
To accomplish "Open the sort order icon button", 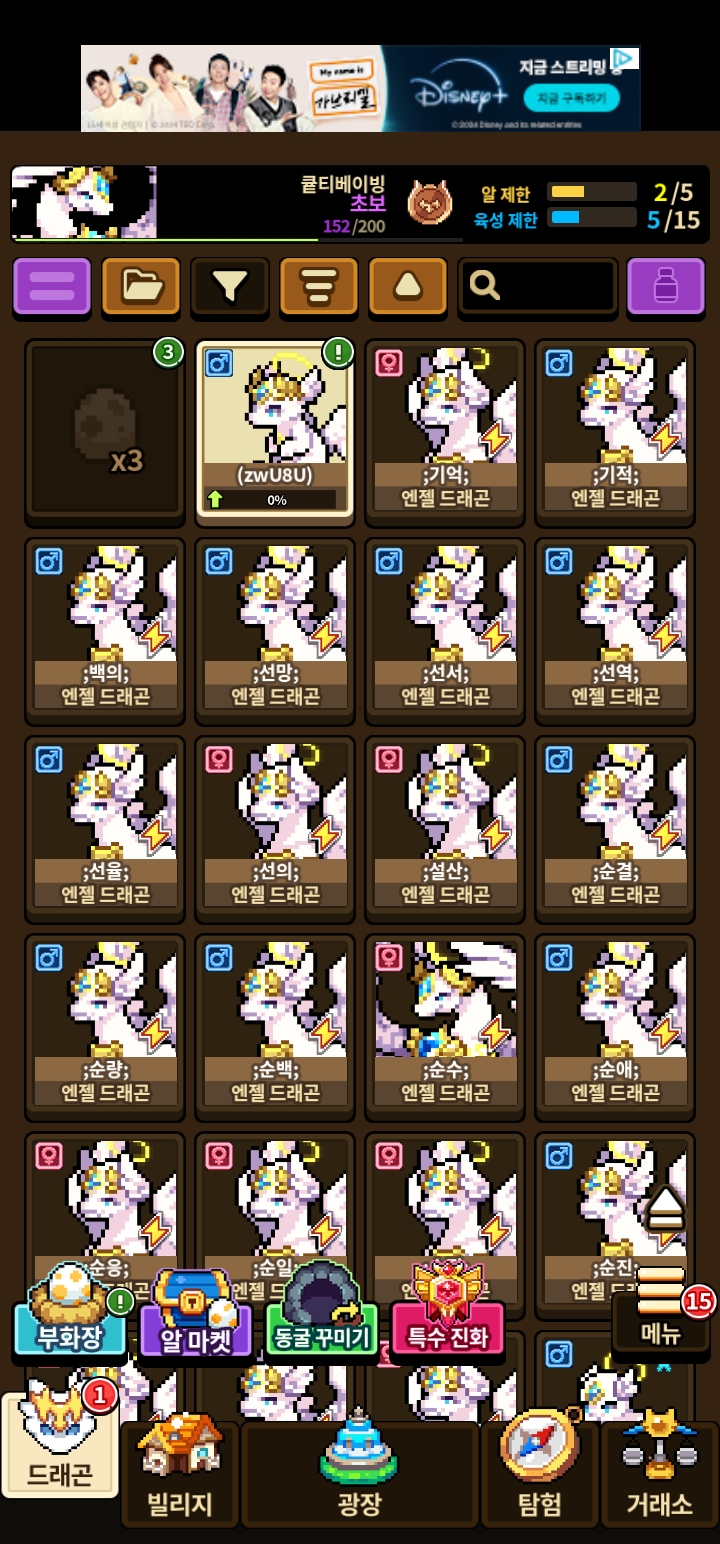I will 319,287.
